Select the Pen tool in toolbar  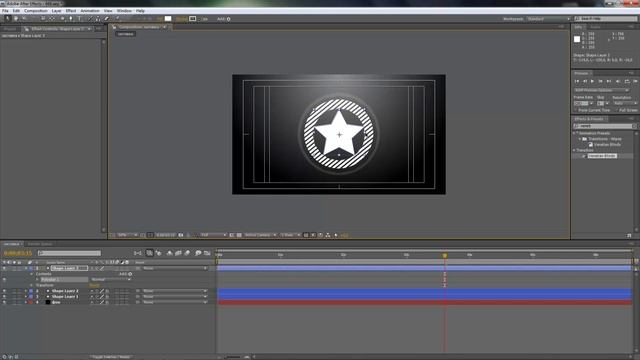coord(71,19)
